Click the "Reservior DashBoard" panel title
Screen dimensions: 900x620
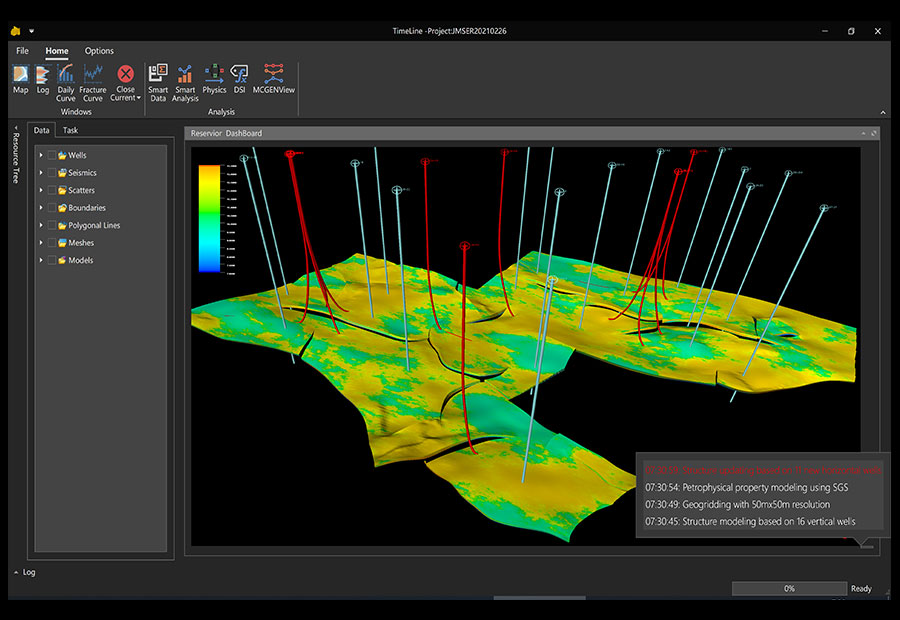point(226,133)
